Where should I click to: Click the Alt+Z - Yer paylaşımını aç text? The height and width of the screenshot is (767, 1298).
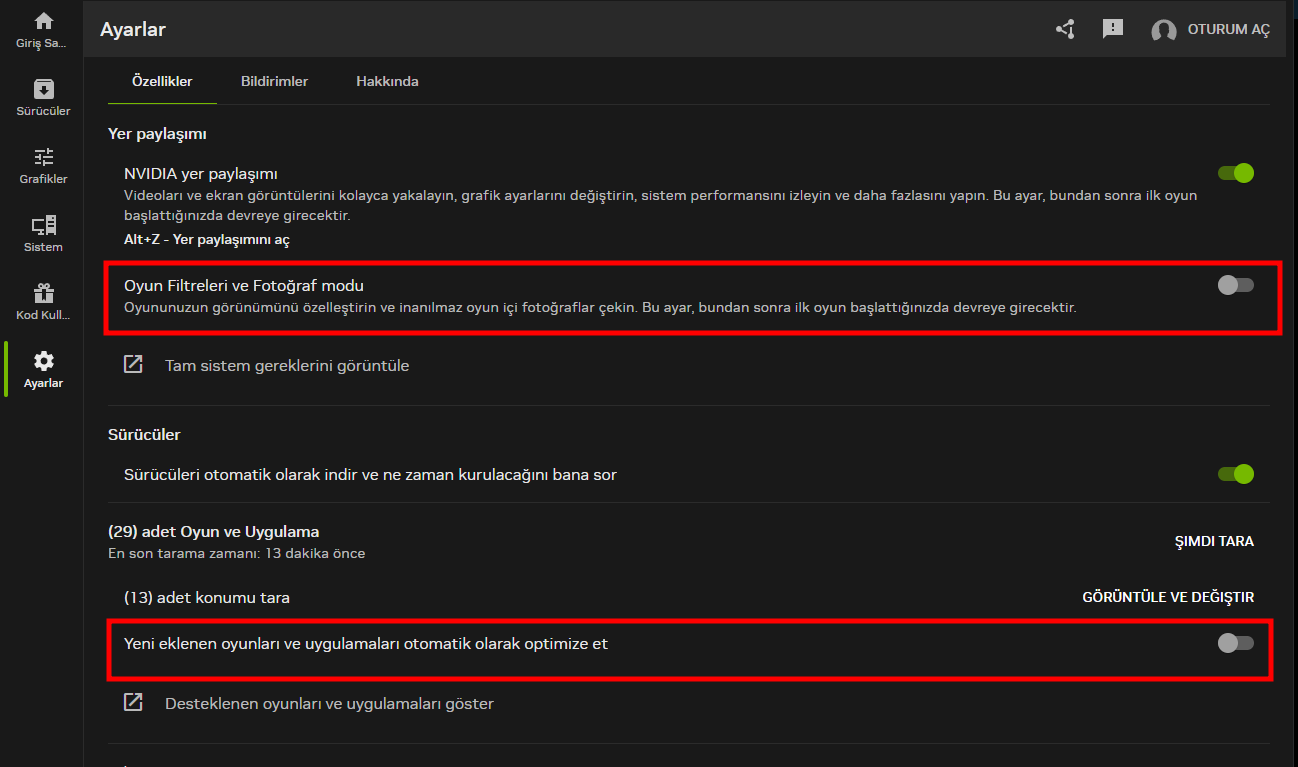coord(207,240)
